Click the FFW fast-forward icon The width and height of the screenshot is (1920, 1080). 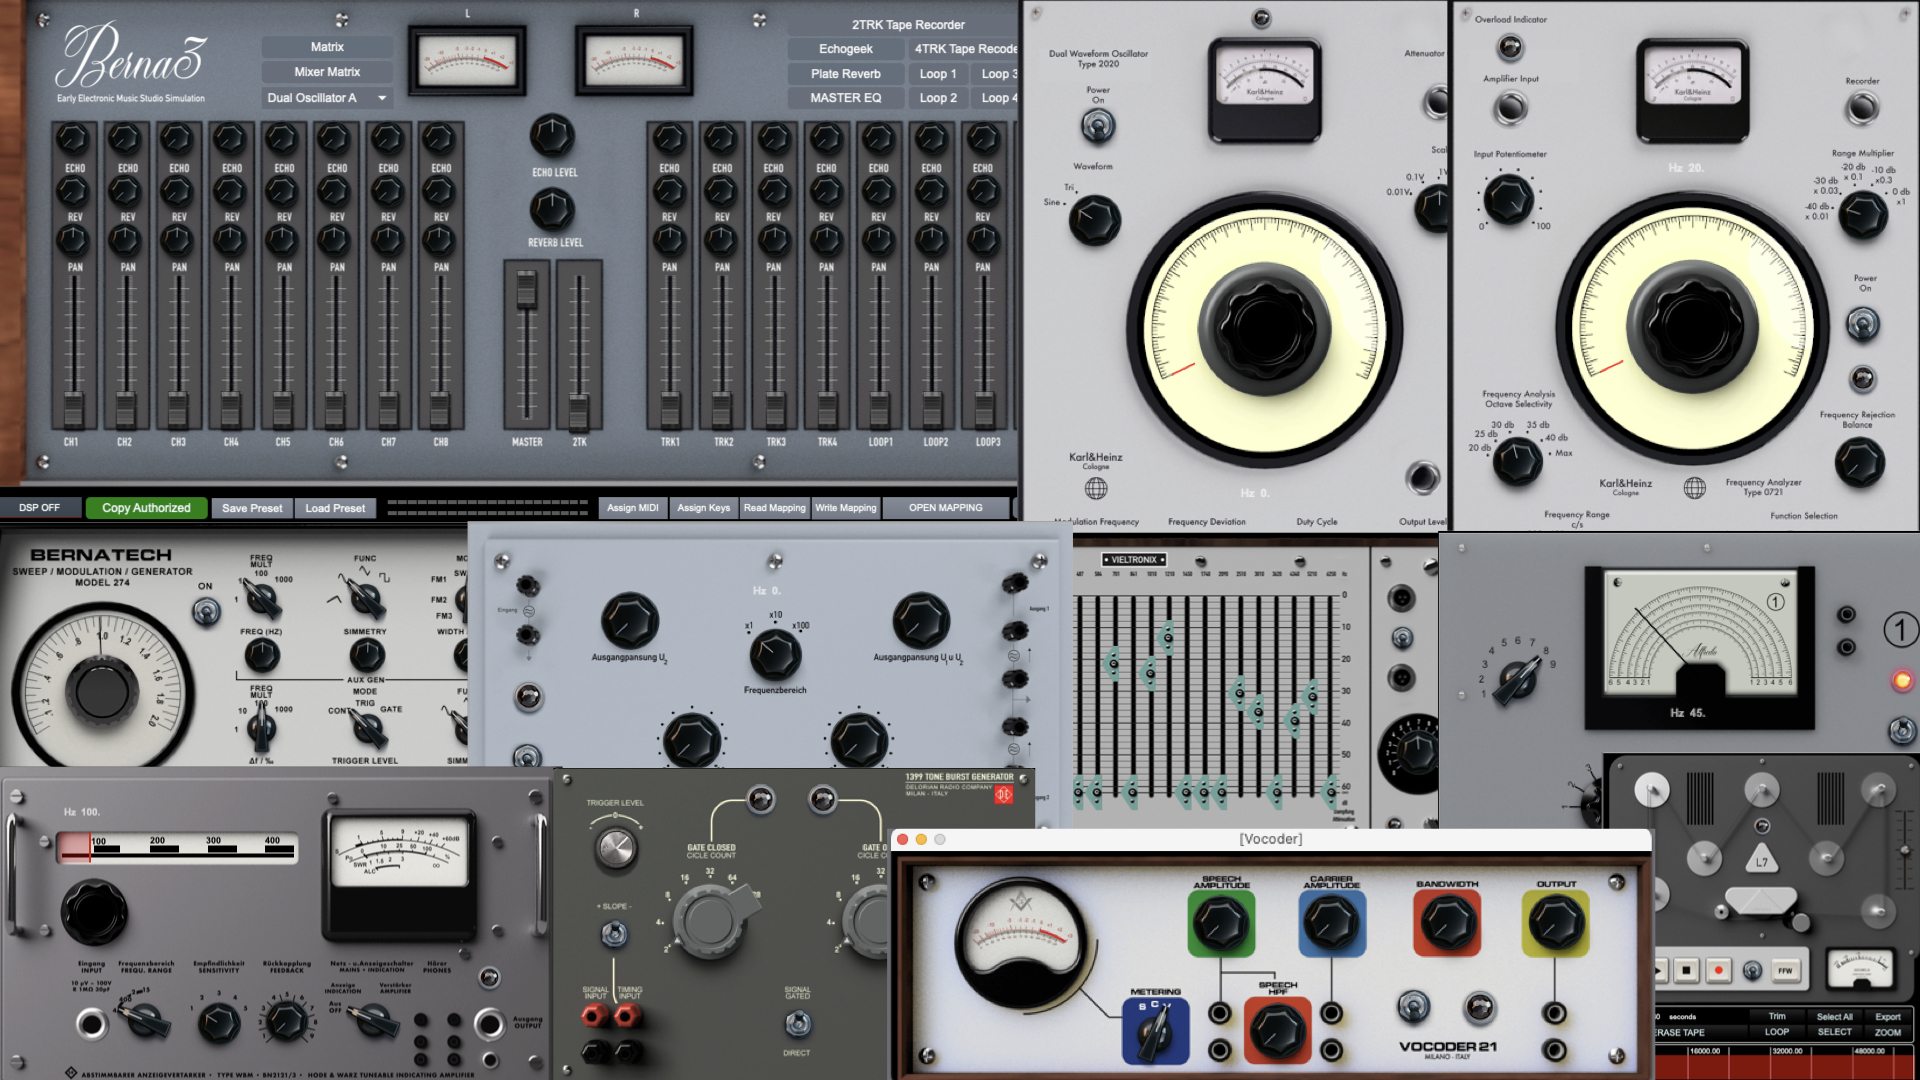[x=1786, y=969]
